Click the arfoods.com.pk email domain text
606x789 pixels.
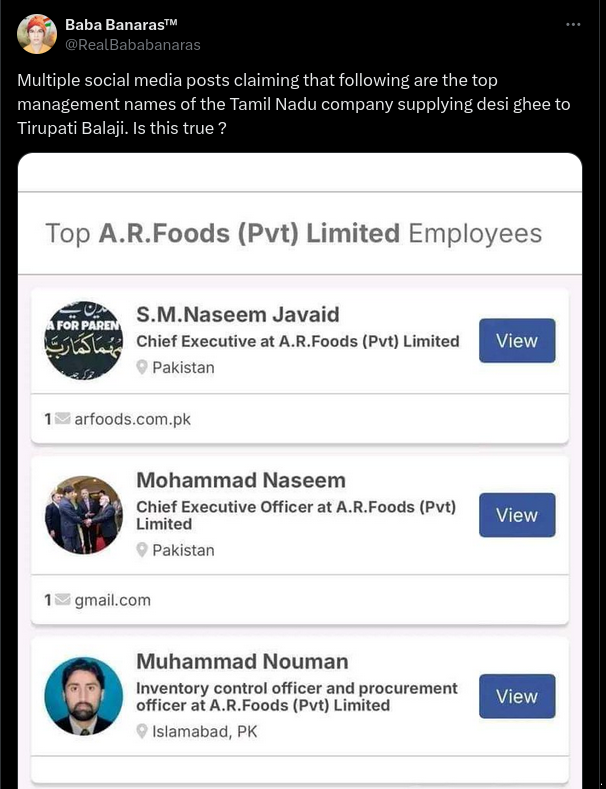[x=132, y=419]
